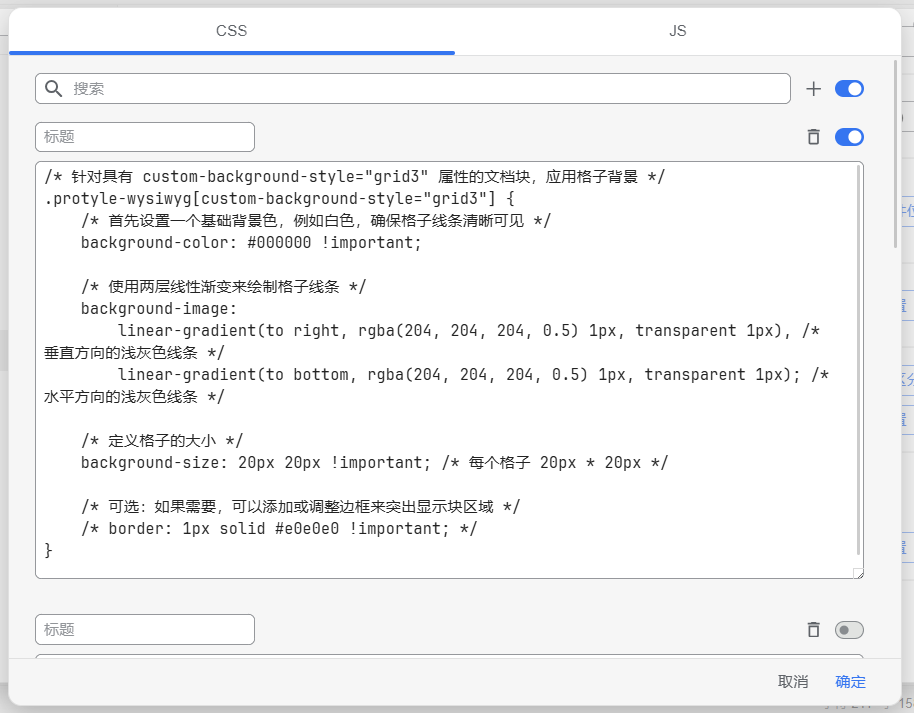Screen dimensions: 914x713
Task: Grab the code textarea resize handle
Action: pos(857,572)
